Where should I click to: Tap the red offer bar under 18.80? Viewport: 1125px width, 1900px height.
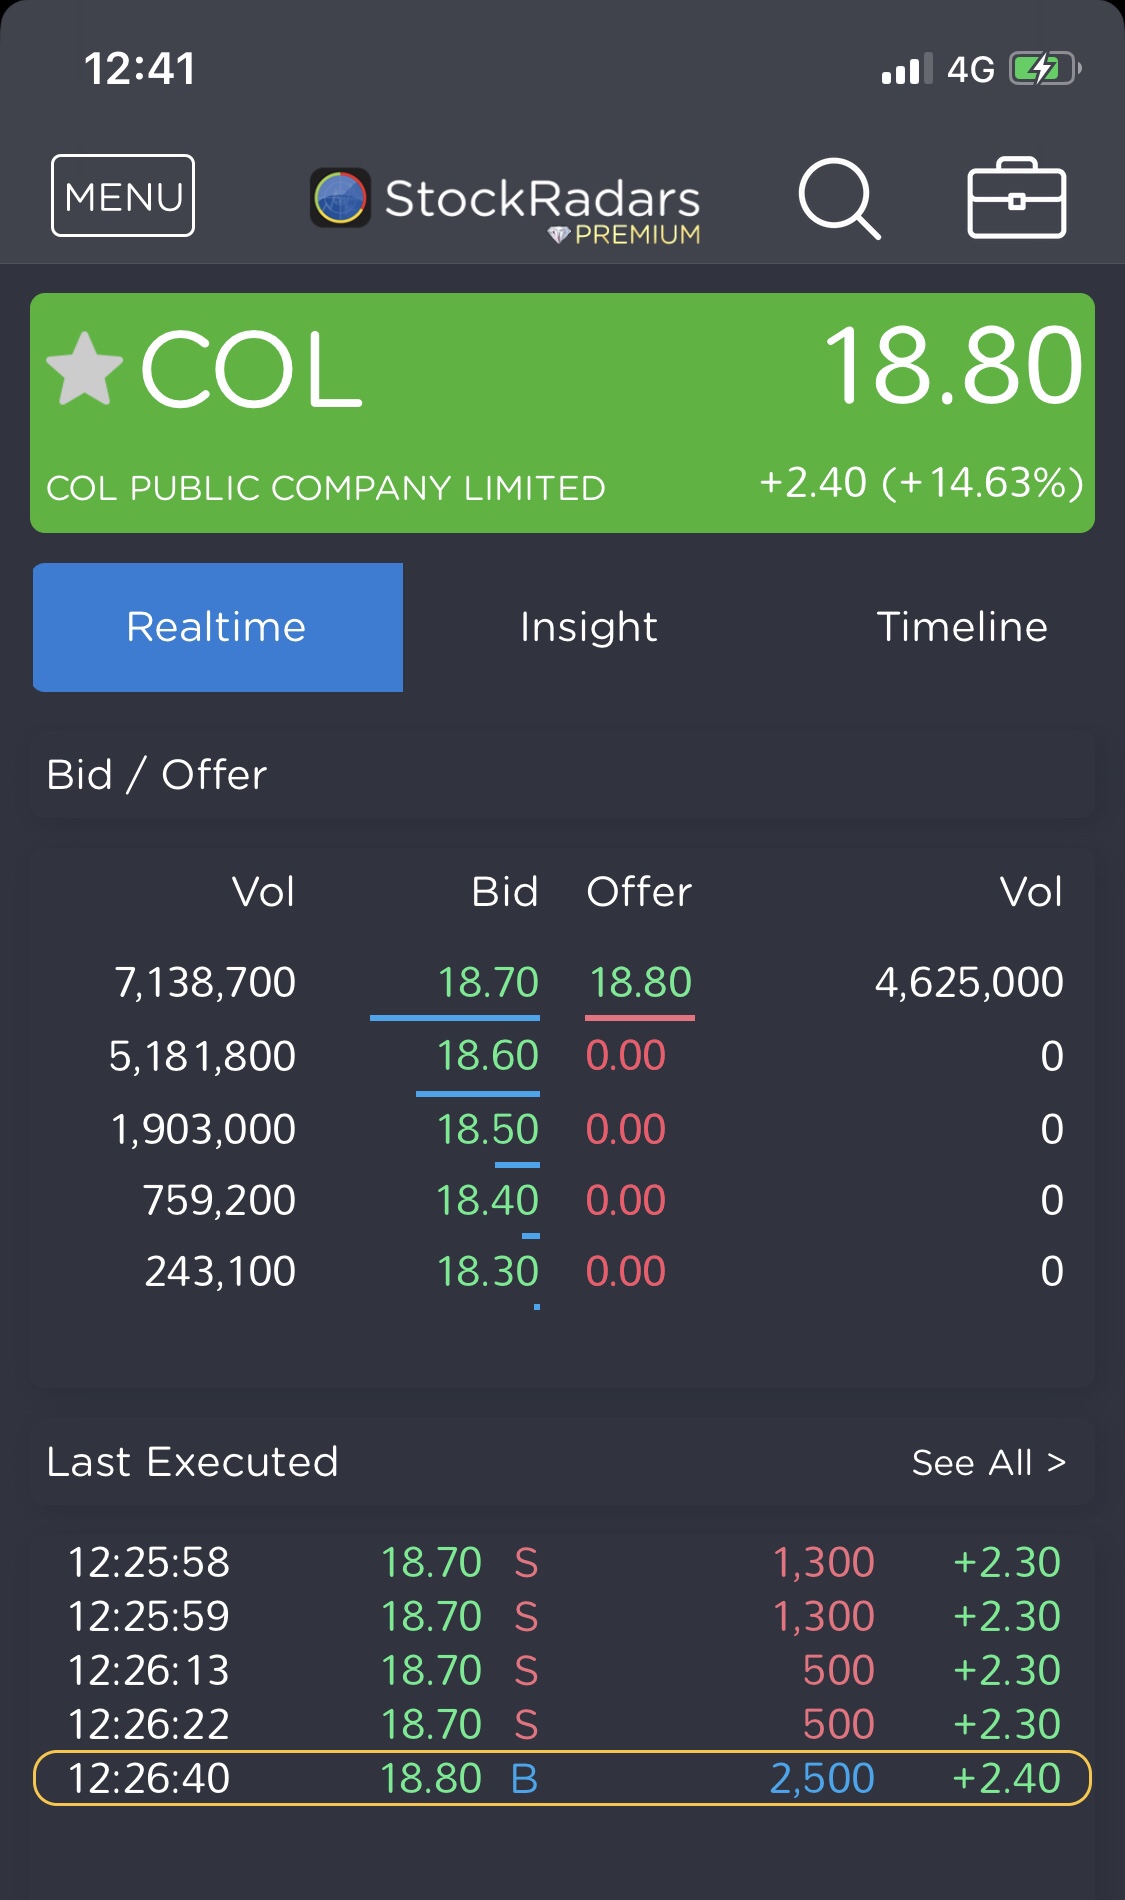point(640,1018)
